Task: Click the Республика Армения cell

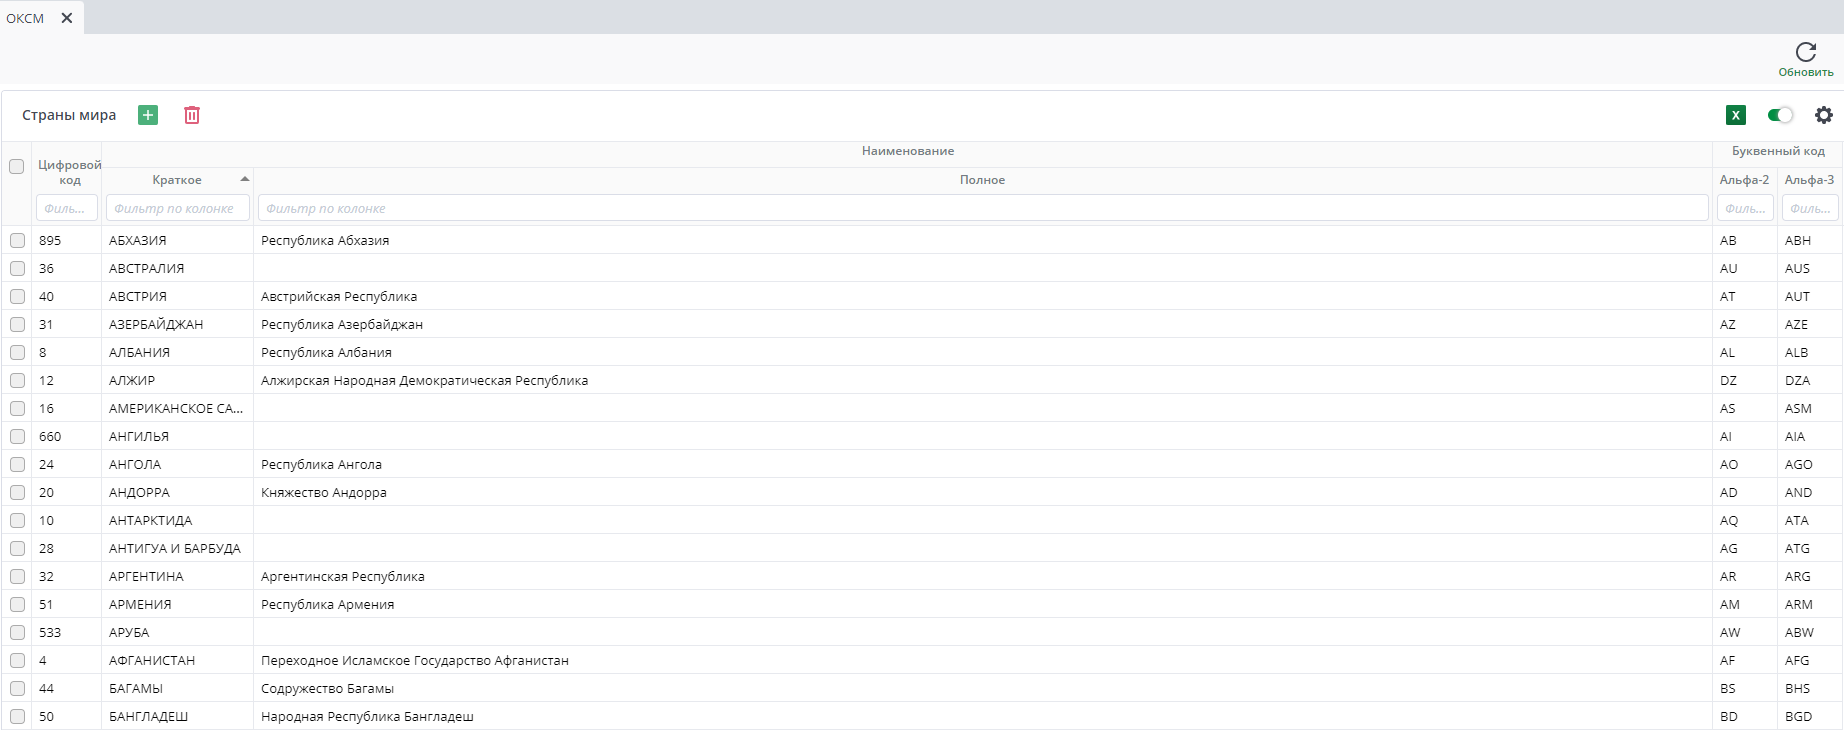Action: click(983, 604)
